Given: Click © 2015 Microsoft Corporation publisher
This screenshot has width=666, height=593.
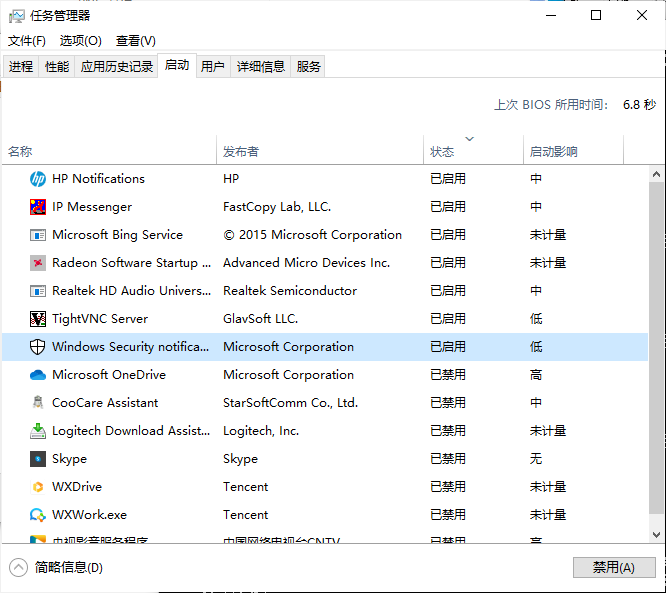Looking at the screenshot, I should (312, 235).
